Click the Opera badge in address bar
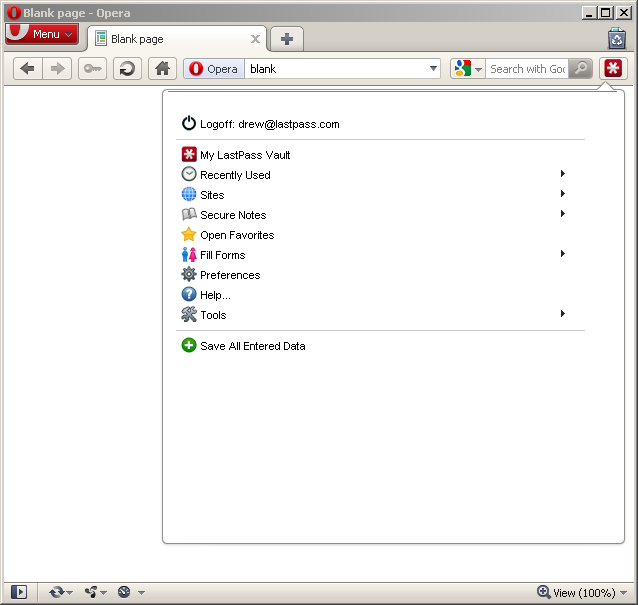This screenshot has height=605, width=638. point(214,69)
